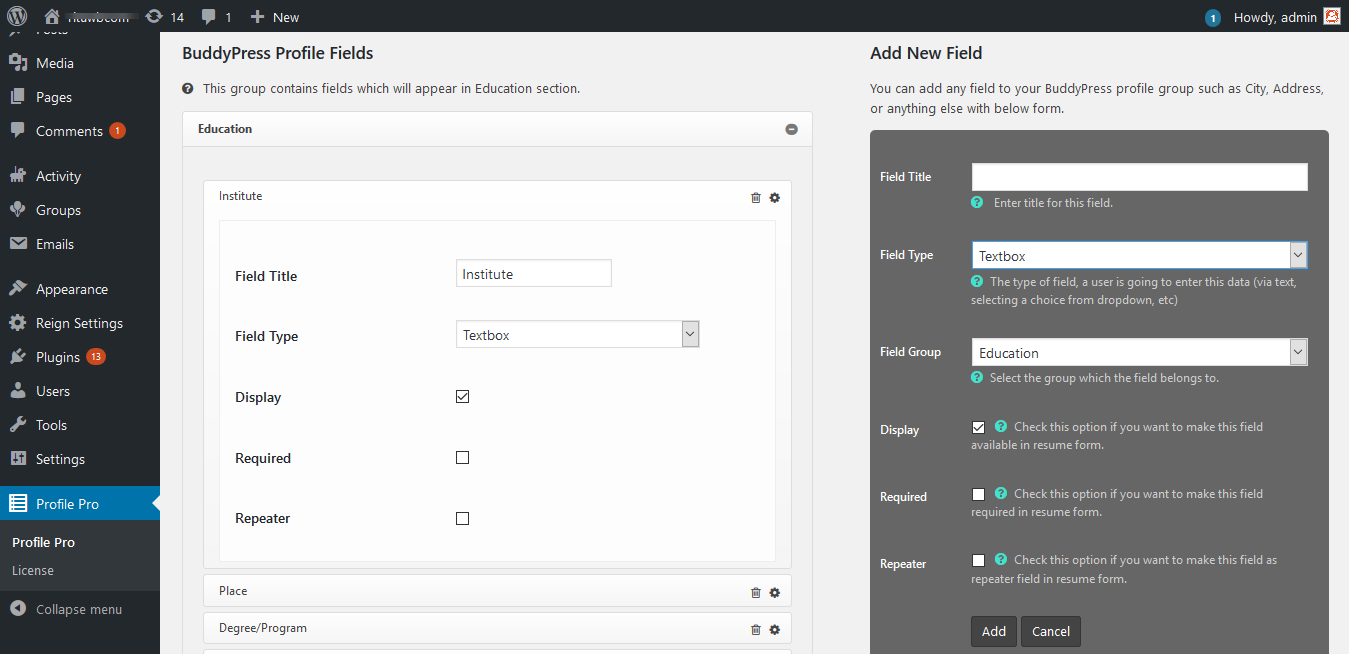
Task: Check Repeater for Institute field
Action: point(462,518)
